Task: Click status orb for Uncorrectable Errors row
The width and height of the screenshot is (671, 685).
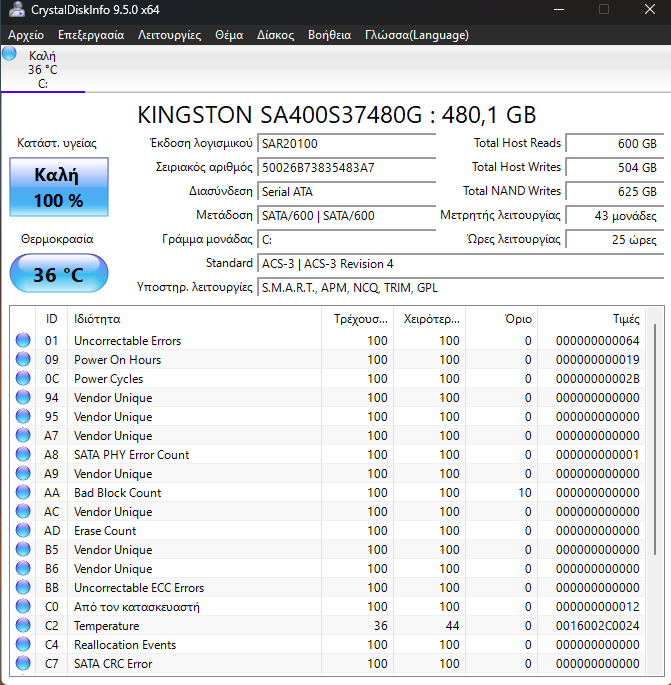Action: (x=23, y=340)
